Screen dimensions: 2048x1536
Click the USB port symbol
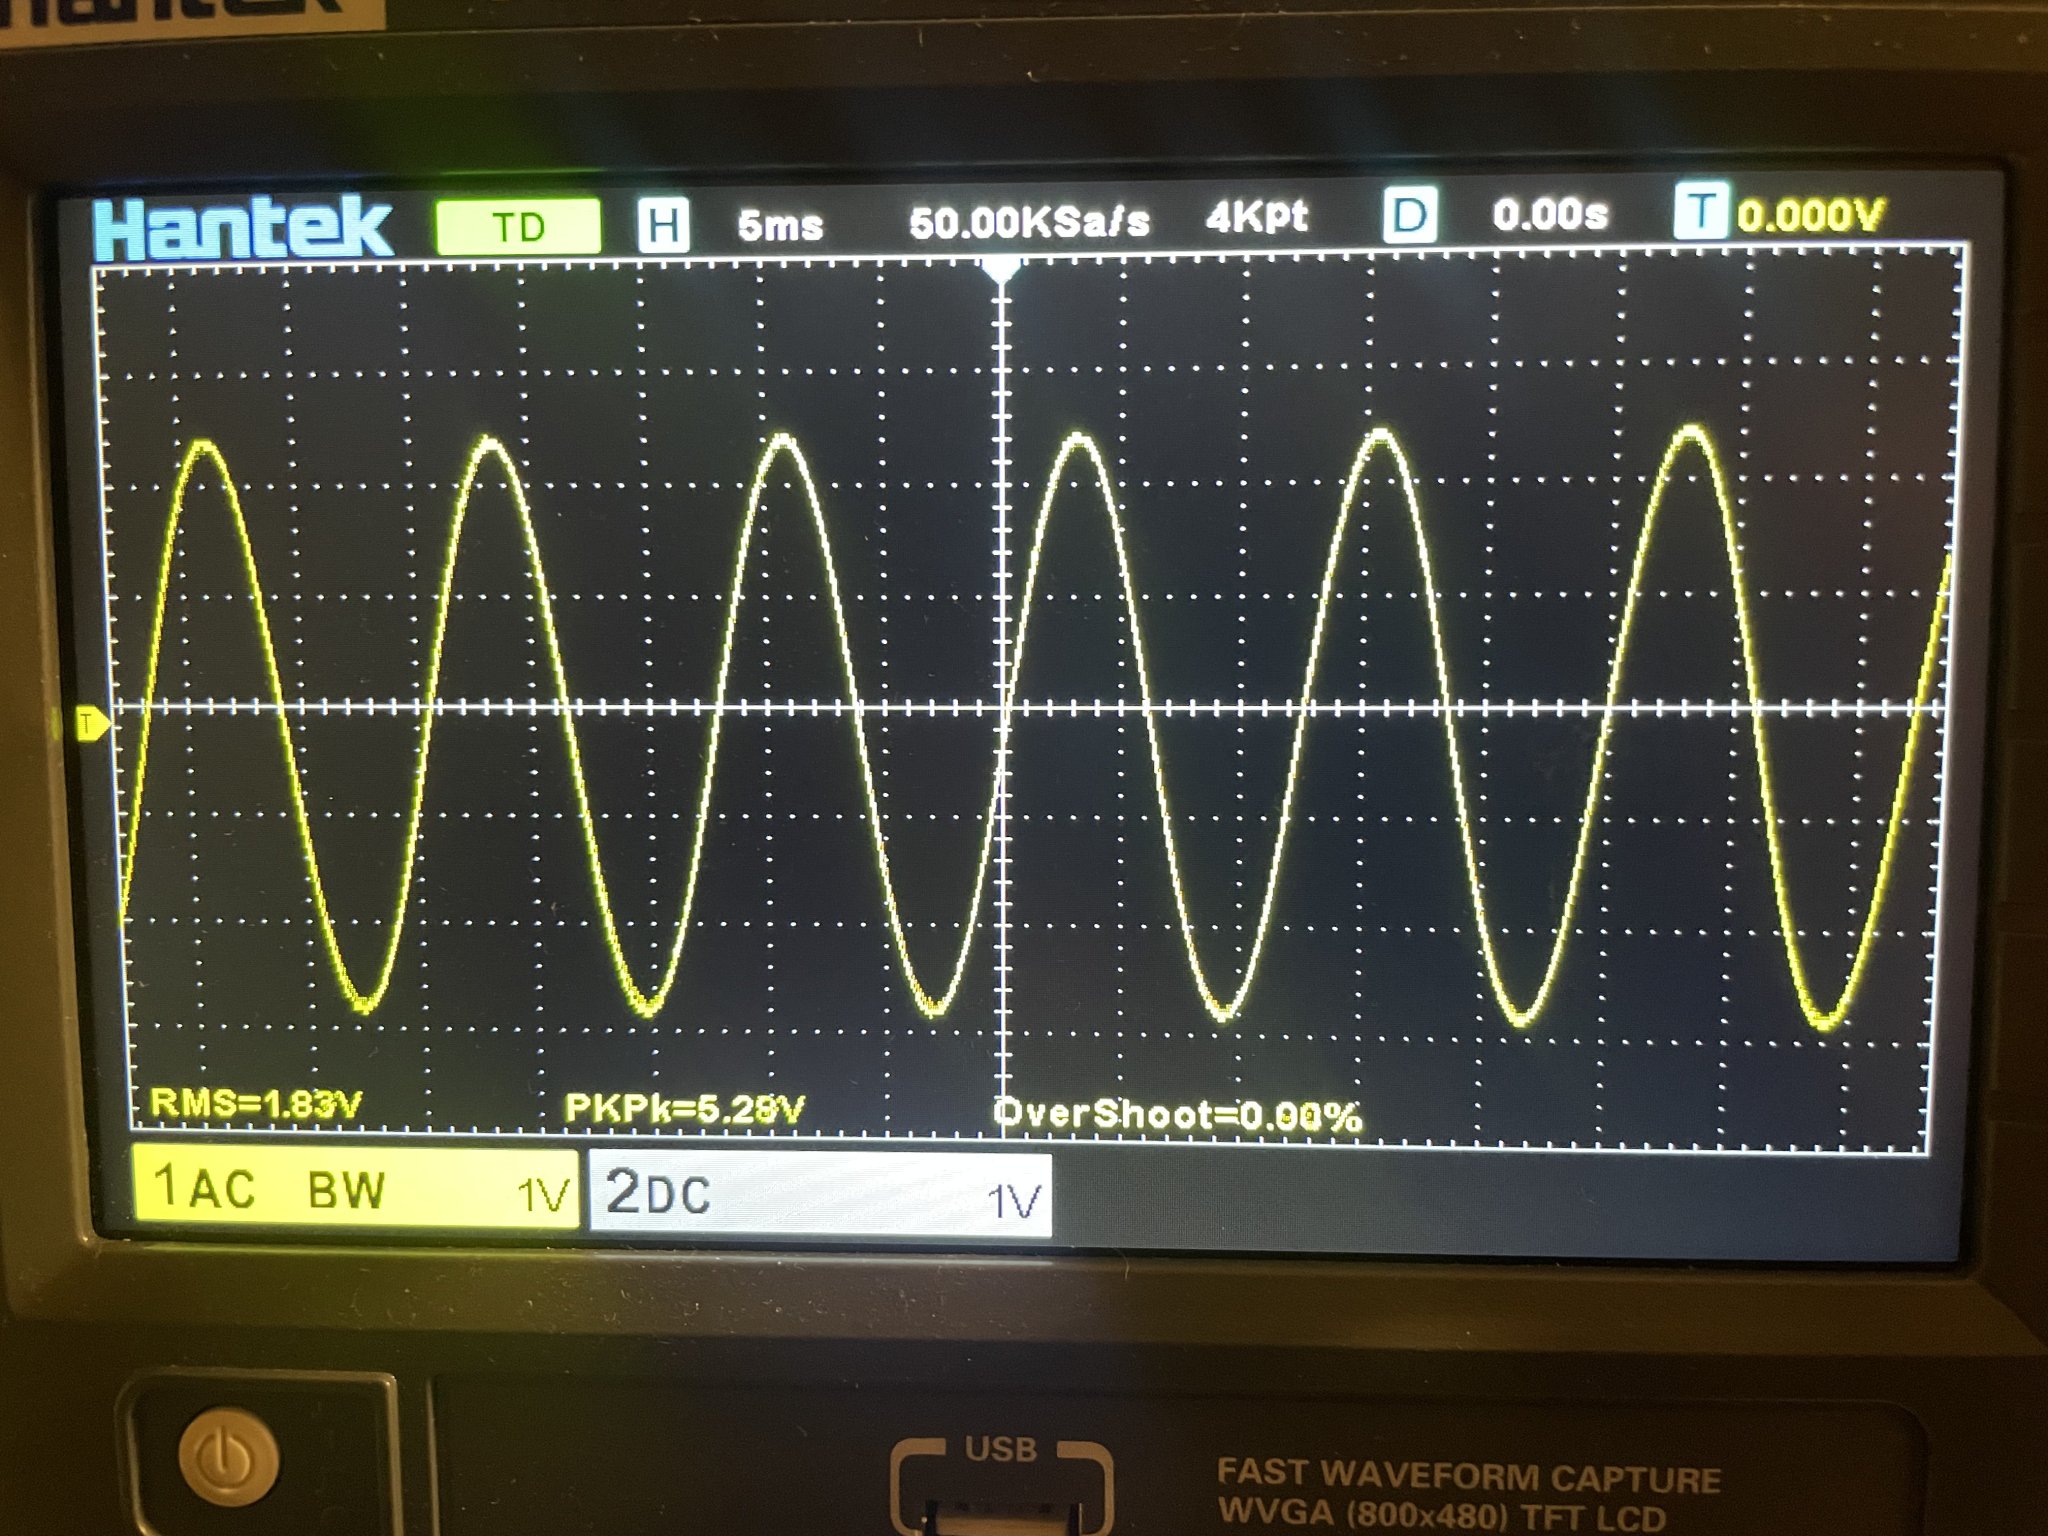pos(1001,1485)
